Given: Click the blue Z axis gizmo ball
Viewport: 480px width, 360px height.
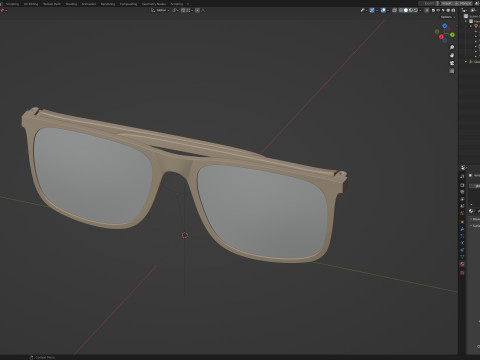Looking at the screenshot, I should pyautogui.click(x=445, y=26).
